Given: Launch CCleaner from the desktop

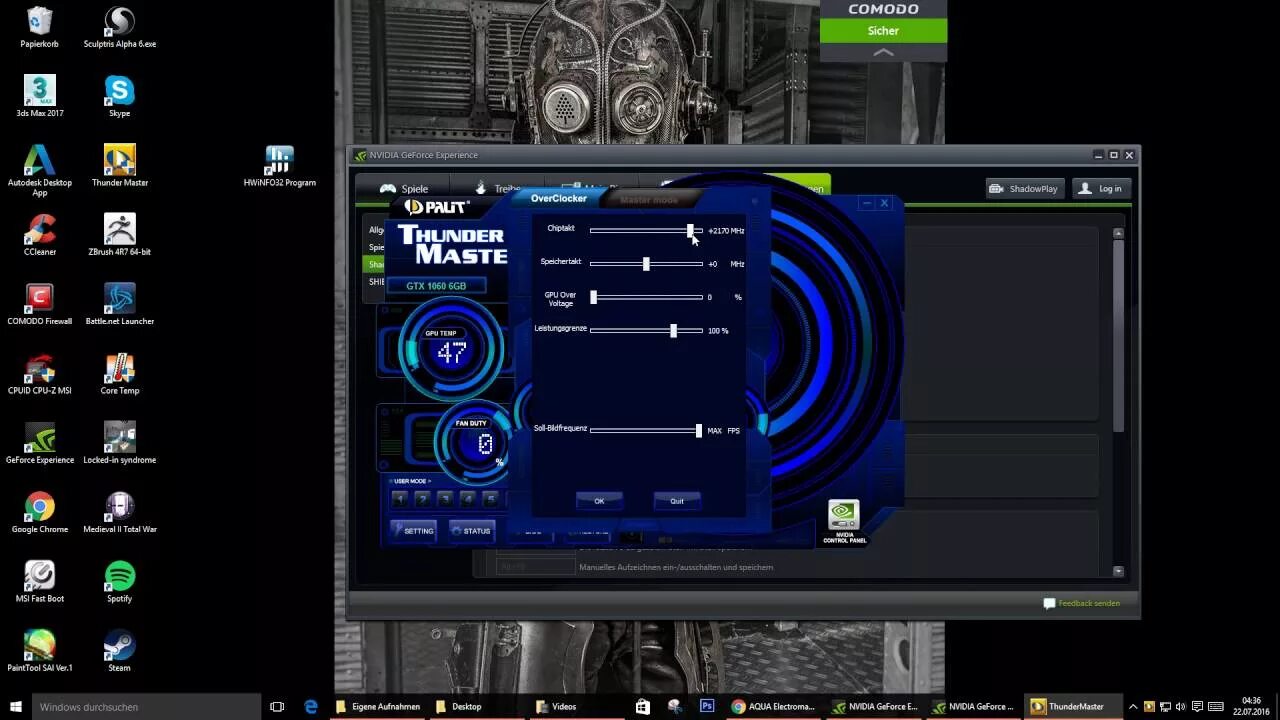Looking at the screenshot, I should point(39,235).
